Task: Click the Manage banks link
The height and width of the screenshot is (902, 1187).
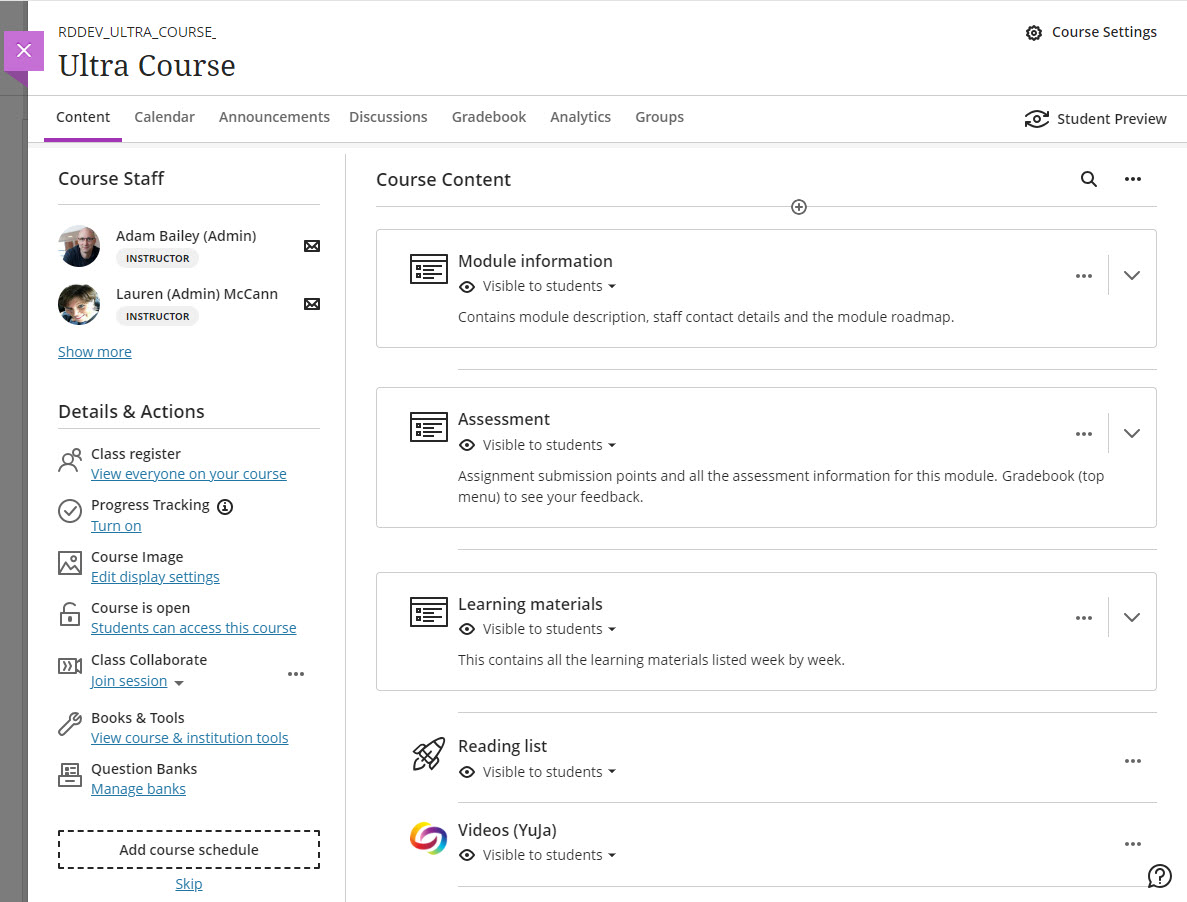Action: (138, 789)
